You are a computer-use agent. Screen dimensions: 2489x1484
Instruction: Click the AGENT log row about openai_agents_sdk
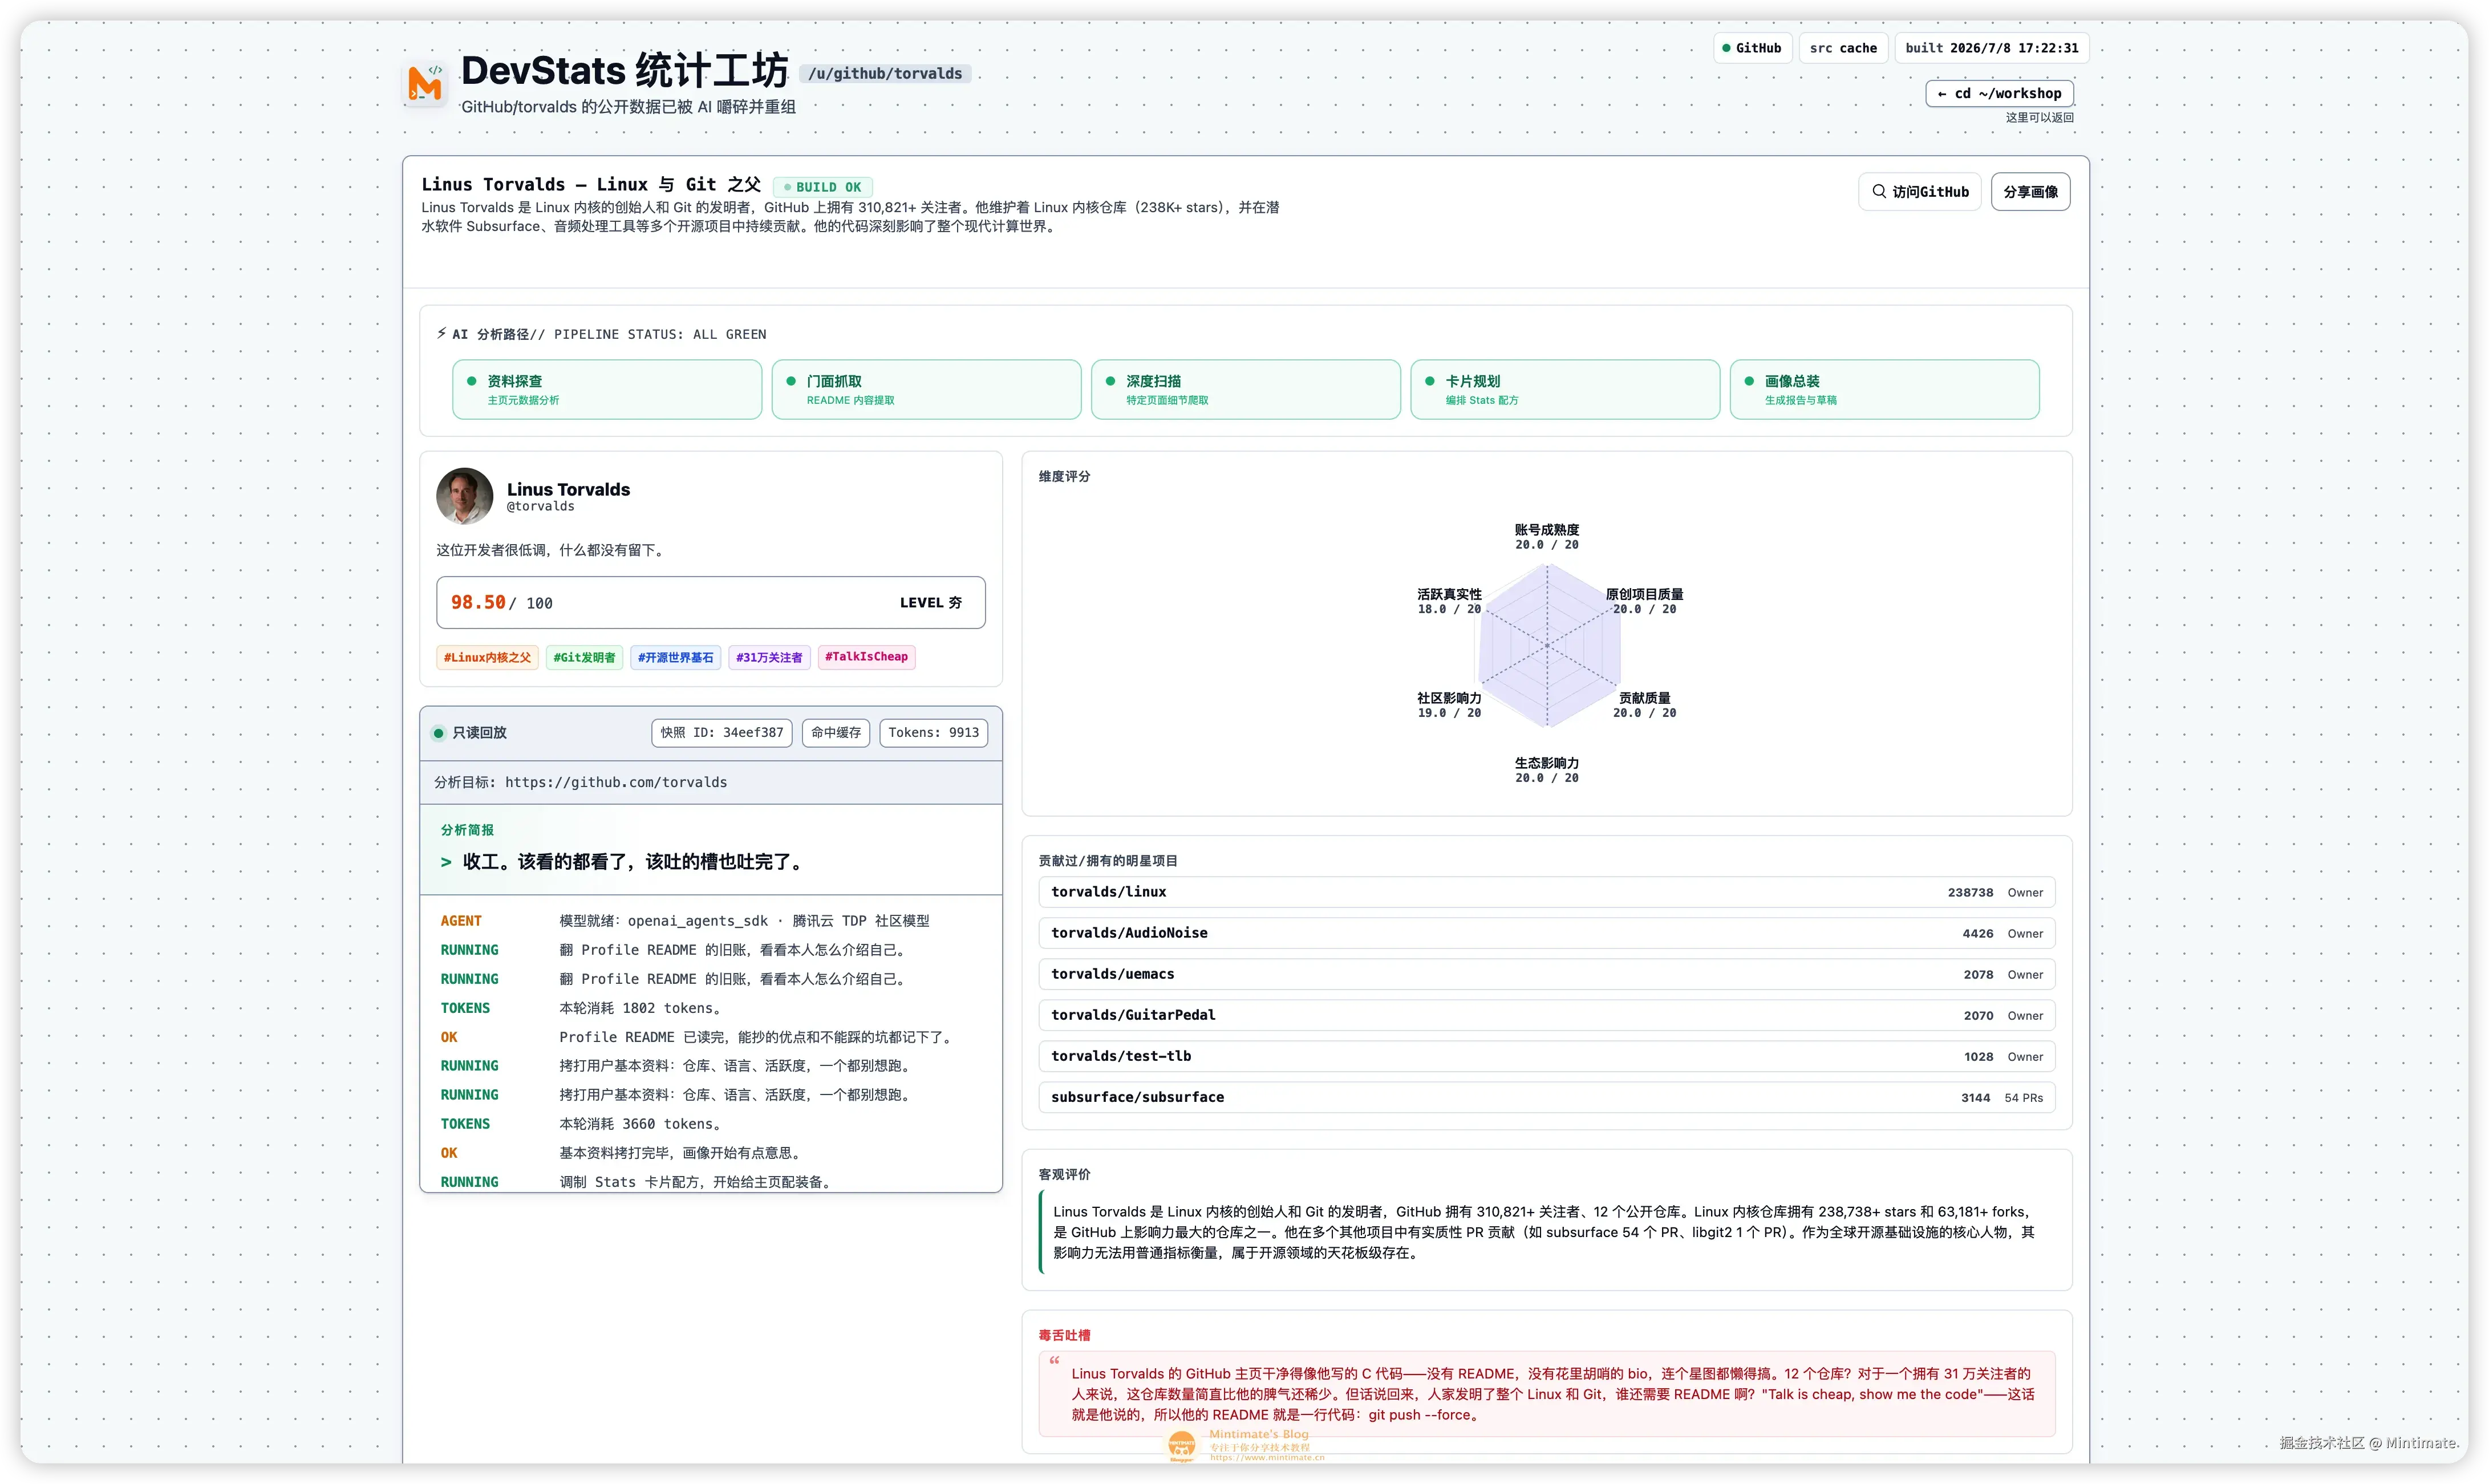point(711,921)
